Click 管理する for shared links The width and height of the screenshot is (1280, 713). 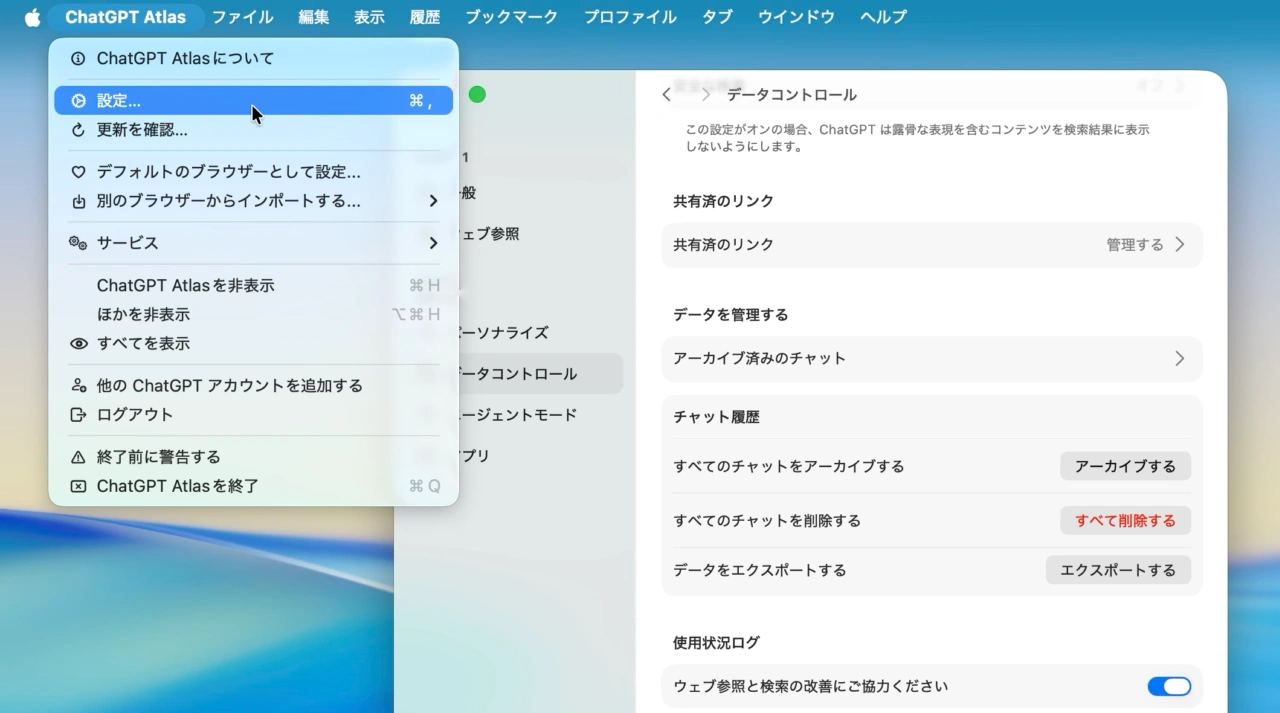coord(1135,244)
